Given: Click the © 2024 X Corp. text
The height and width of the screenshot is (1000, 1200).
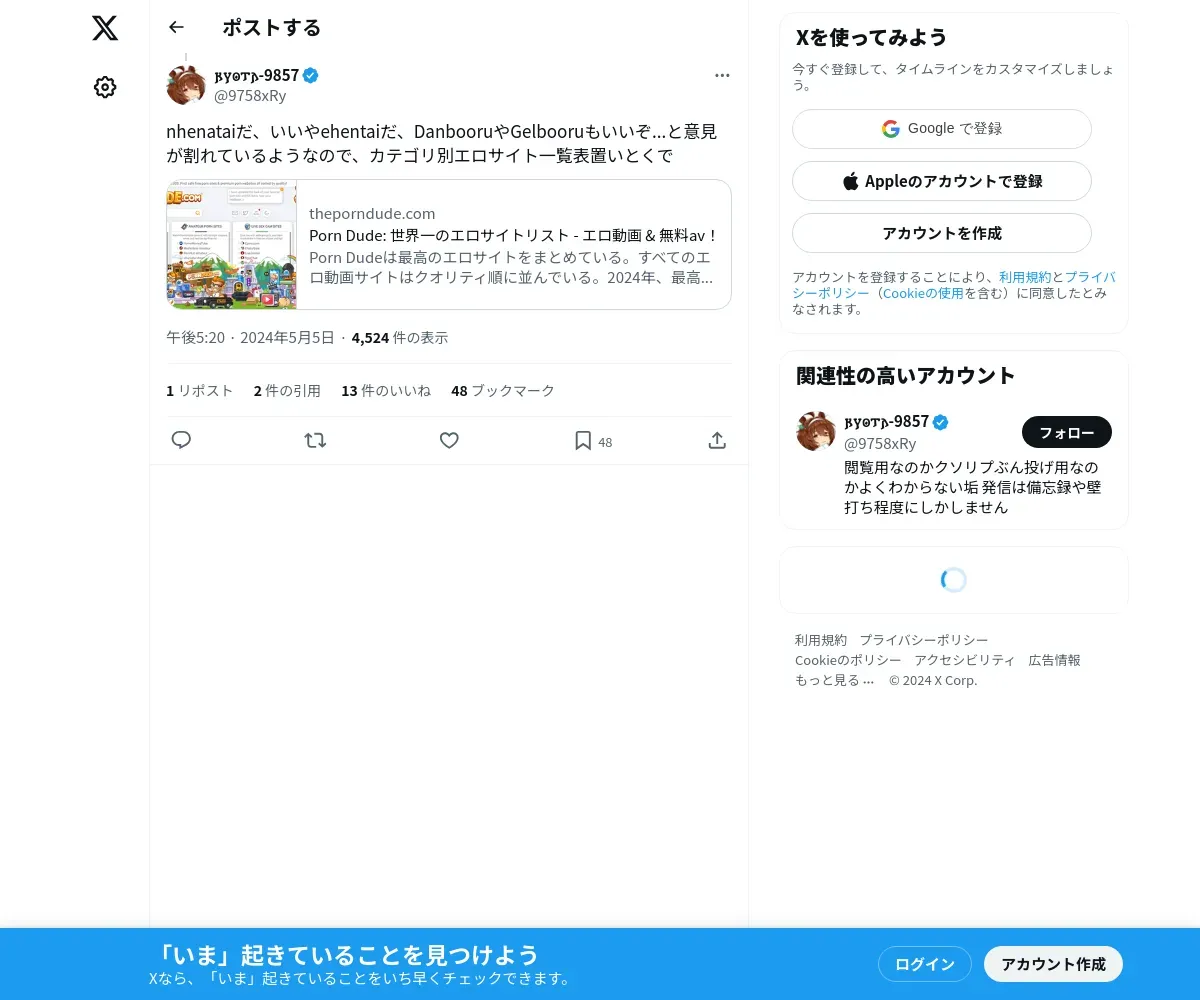Looking at the screenshot, I should coord(933,680).
